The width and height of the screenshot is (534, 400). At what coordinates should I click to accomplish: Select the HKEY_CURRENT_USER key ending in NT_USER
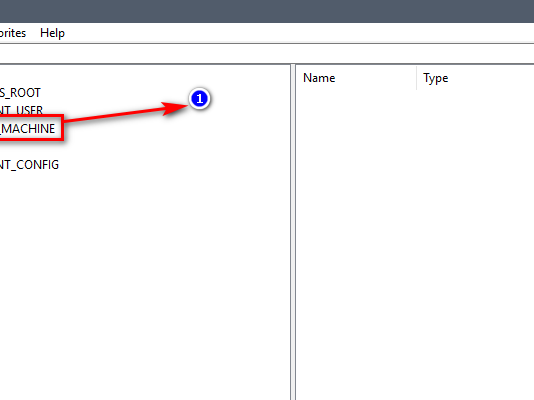point(21,110)
